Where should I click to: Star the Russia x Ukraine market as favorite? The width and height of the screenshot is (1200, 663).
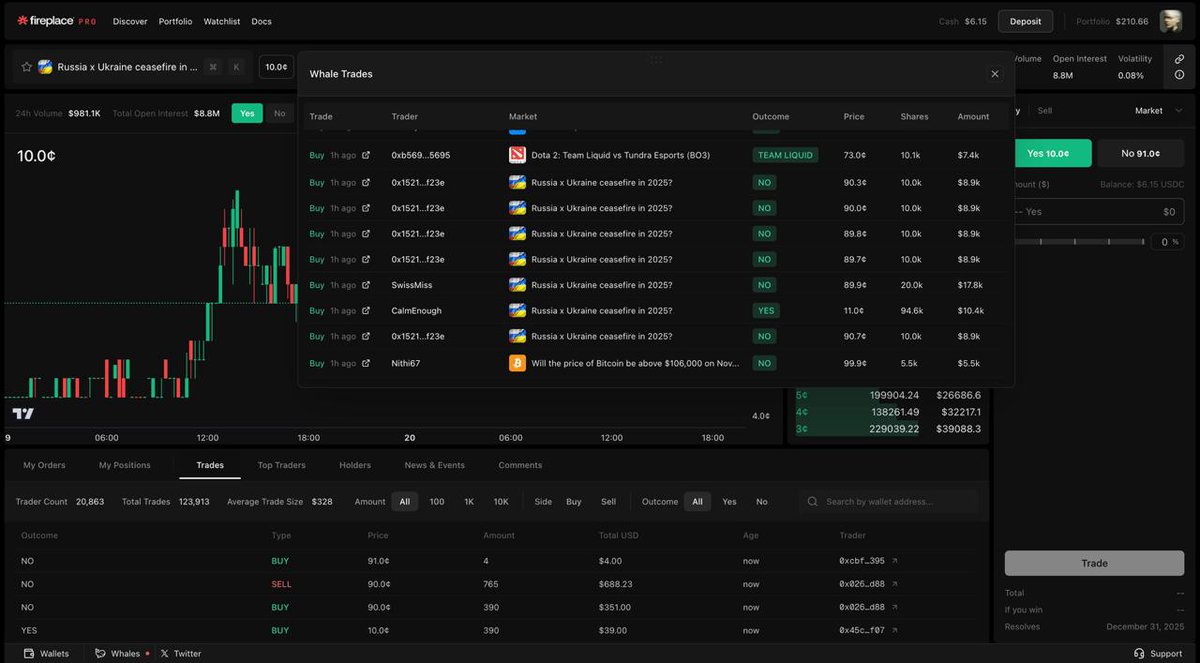(x=26, y=67)
